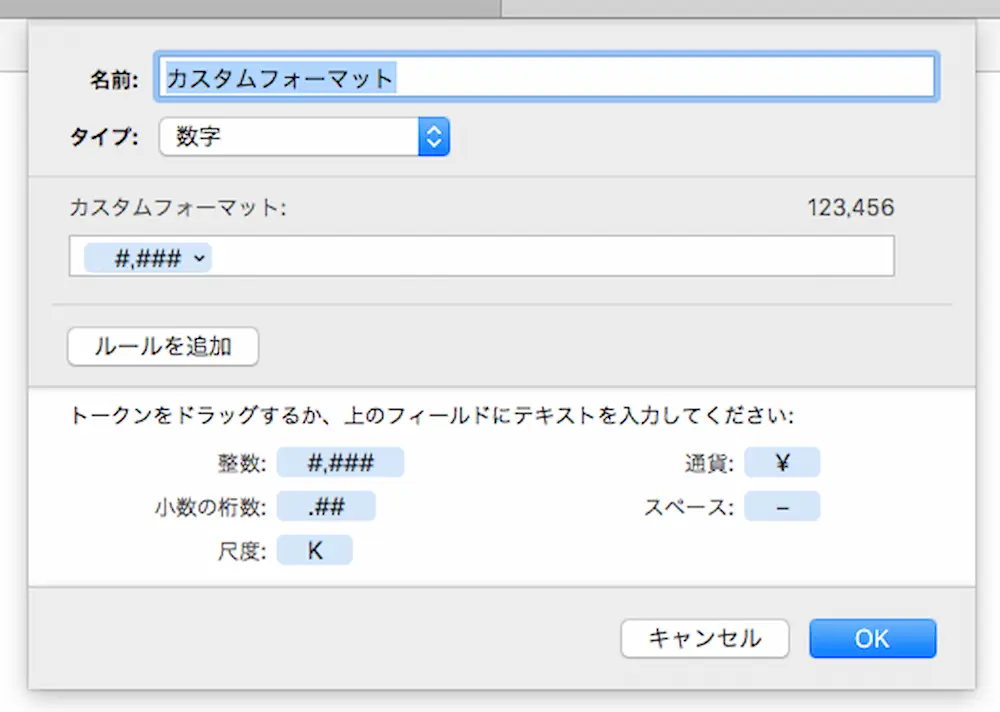
Task: Click the キャンセル button
Action: pyautogui.click(x=705, y=638)
